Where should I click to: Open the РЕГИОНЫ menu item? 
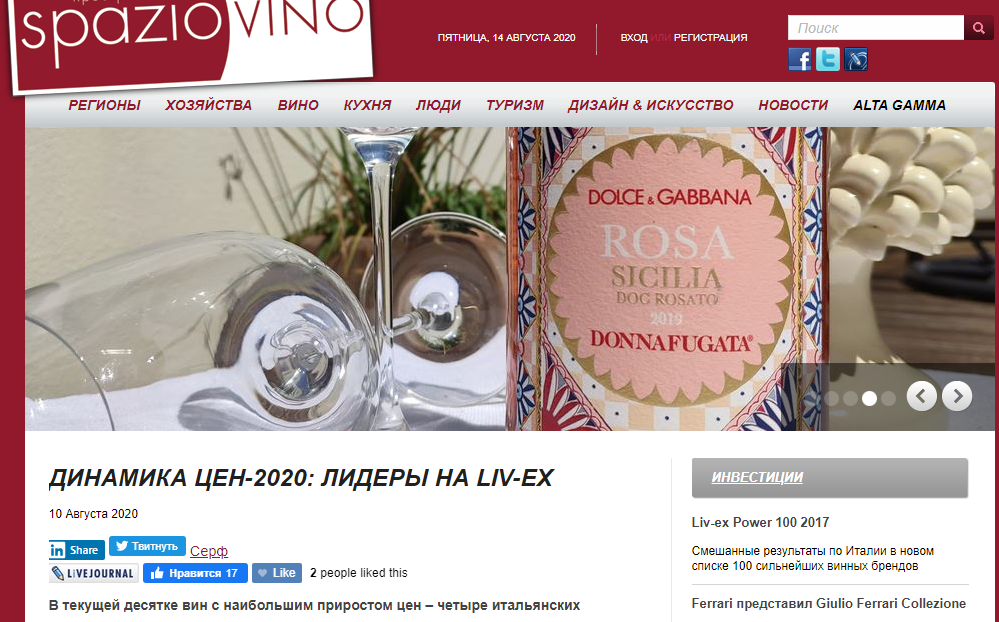[104, 105]
